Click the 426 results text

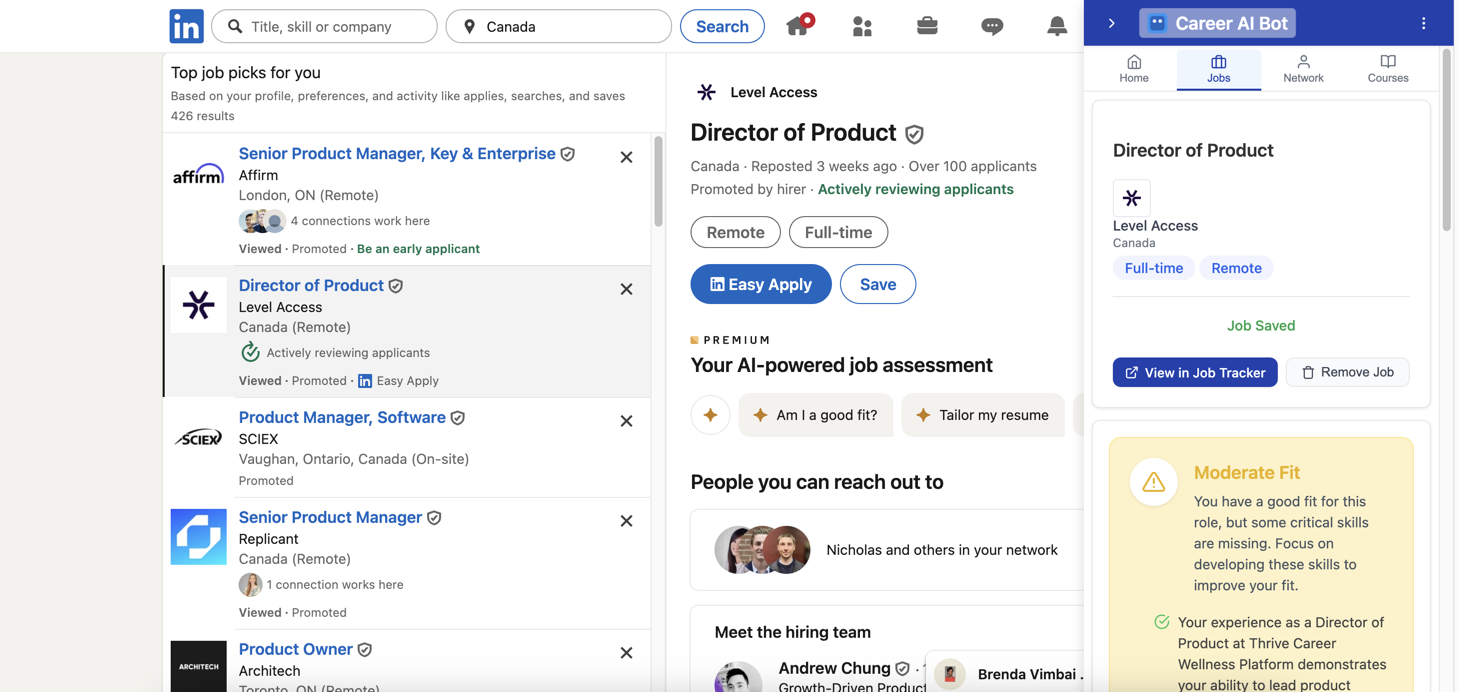202,116
